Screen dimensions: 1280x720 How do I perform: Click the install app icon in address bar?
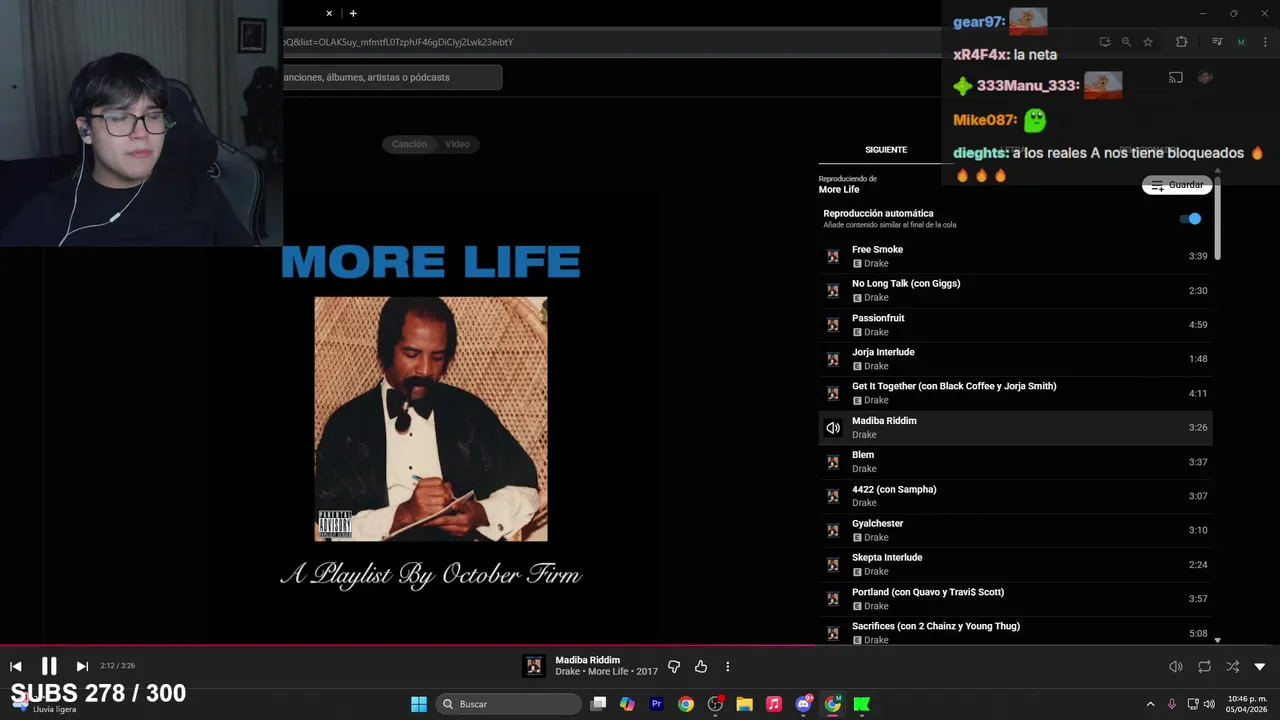(x=1105, y=42)
